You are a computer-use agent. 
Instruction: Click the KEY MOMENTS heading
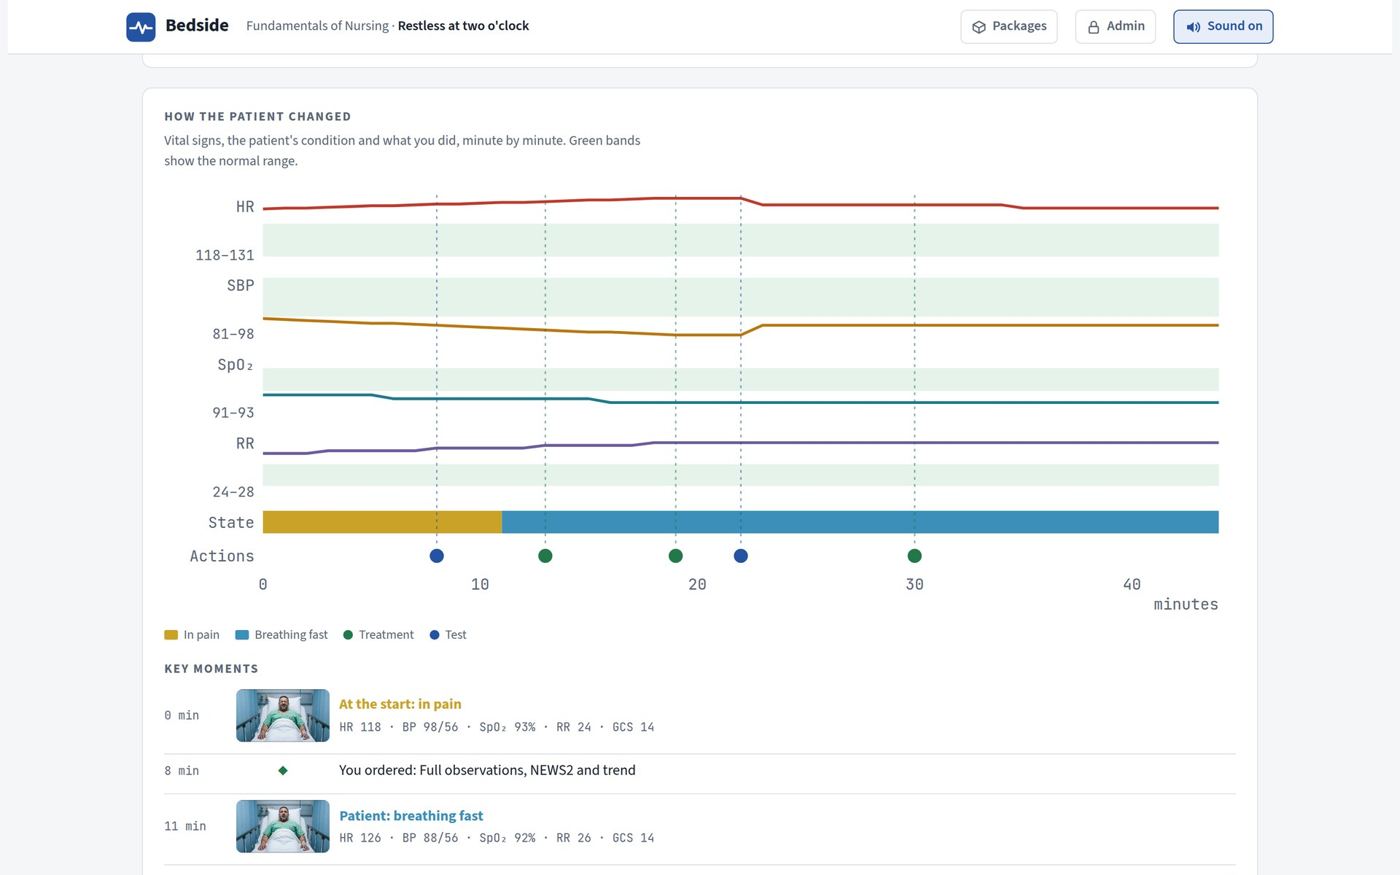coord(211,669)
